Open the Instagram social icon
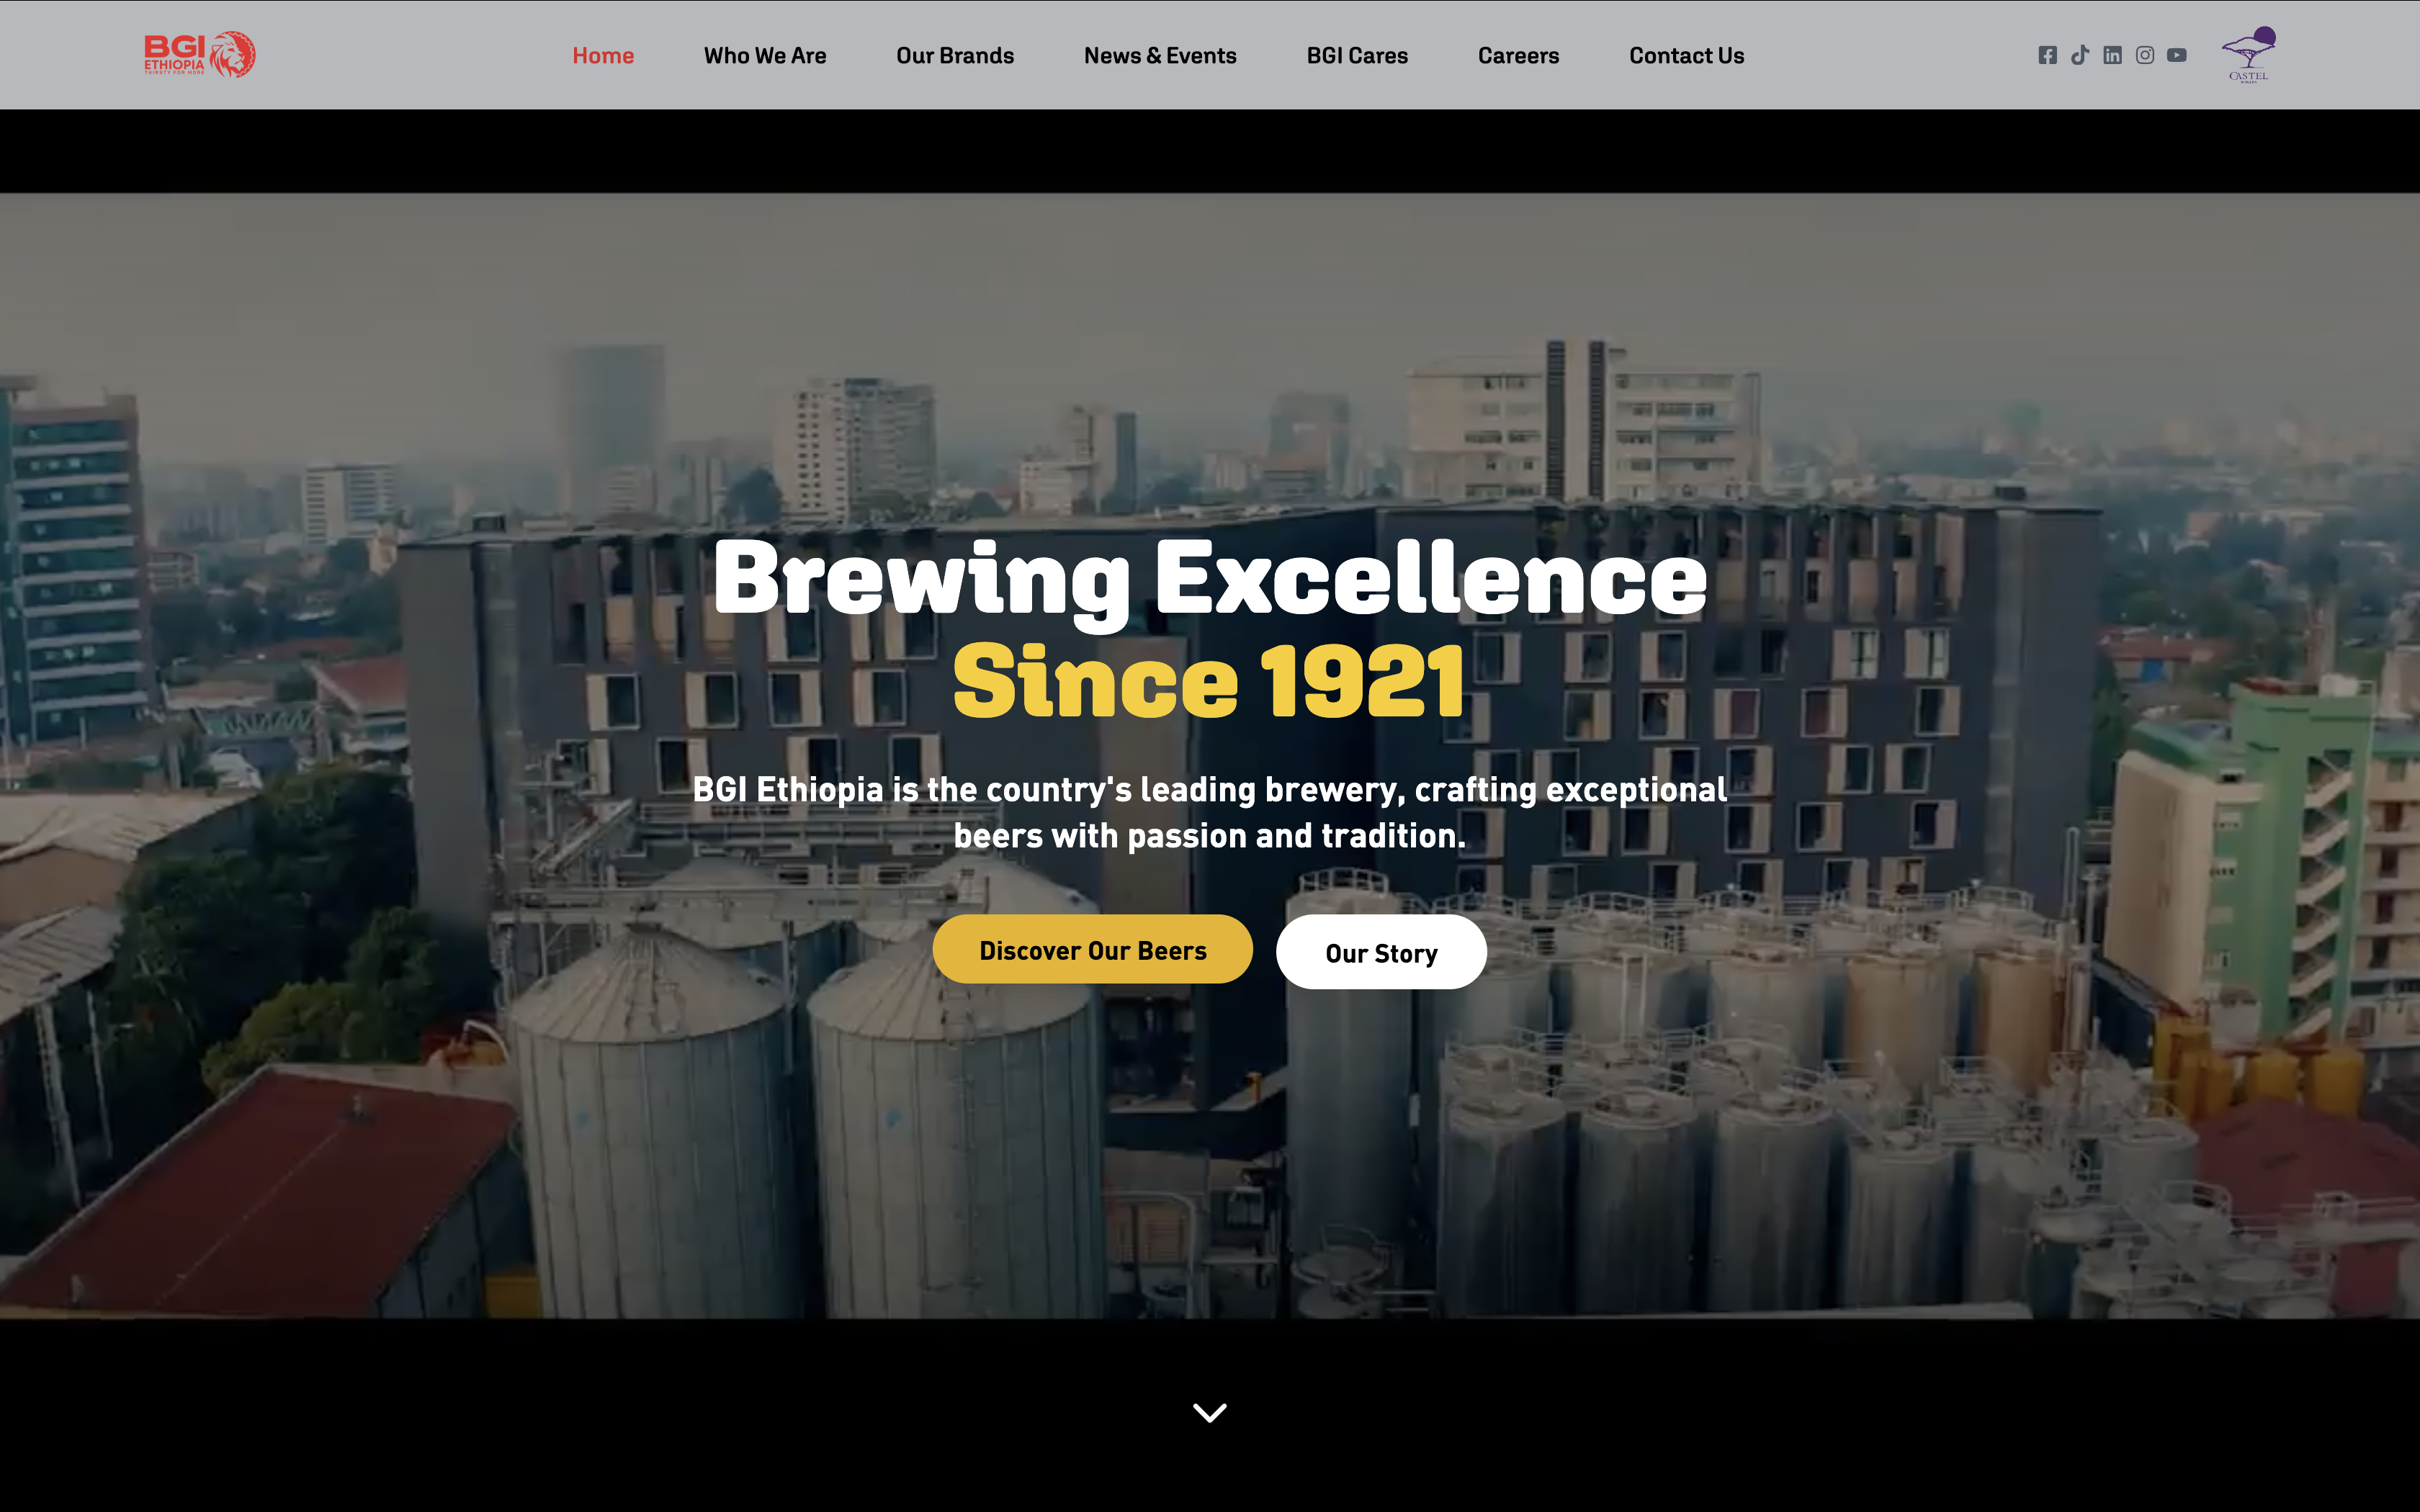2420x1512 pixels. [x=2145, y=55]
